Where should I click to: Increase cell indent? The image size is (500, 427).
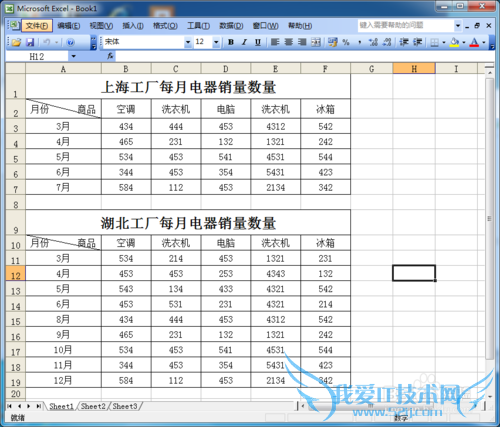[x=418, y=42]
